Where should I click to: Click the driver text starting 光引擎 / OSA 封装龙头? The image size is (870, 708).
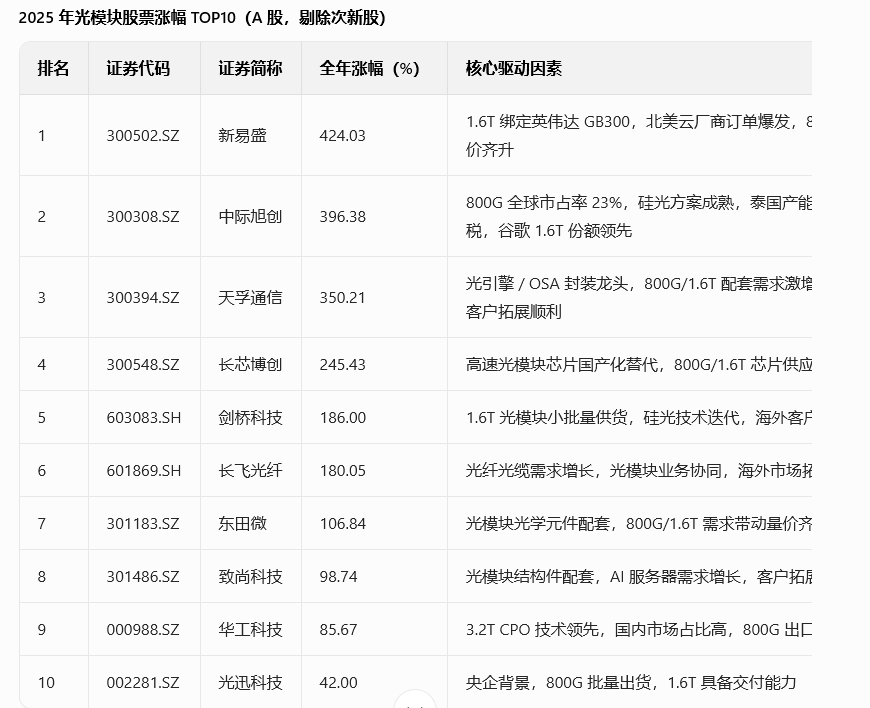click(639, 297)
